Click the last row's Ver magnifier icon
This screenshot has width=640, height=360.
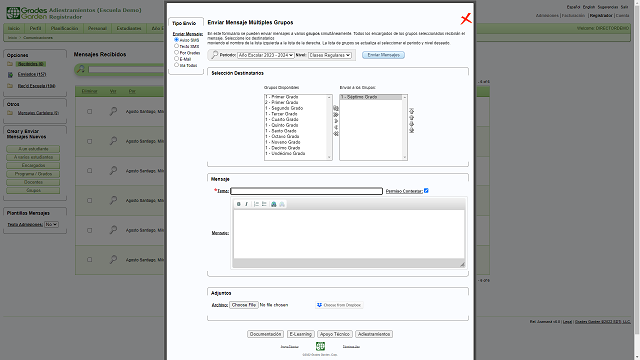point(113,260)
